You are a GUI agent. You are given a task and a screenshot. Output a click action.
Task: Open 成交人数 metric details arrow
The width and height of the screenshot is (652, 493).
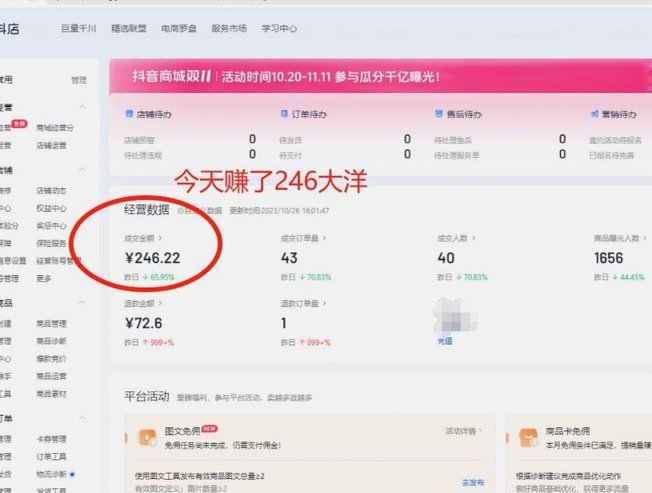tap(473, 238)
